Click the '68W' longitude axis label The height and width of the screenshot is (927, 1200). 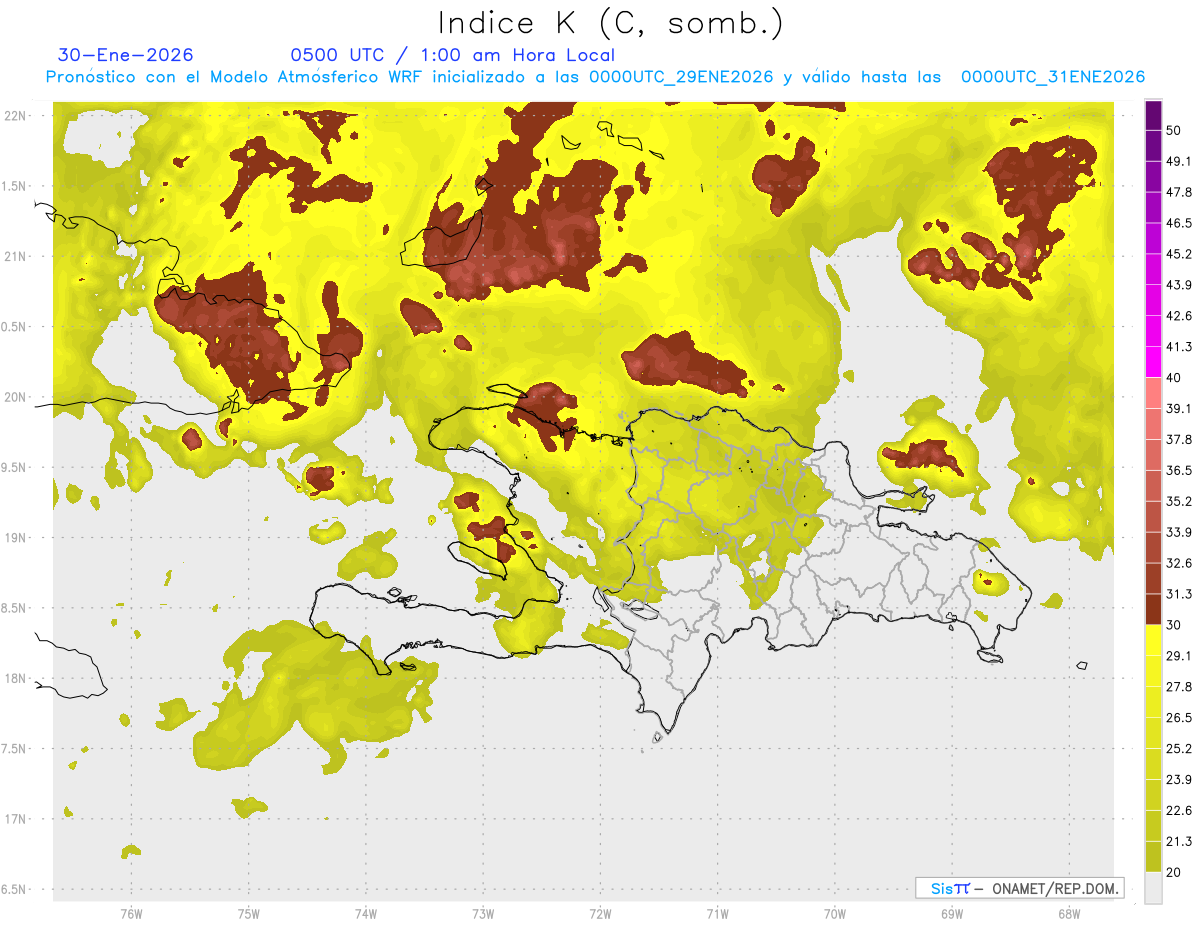1069,914
